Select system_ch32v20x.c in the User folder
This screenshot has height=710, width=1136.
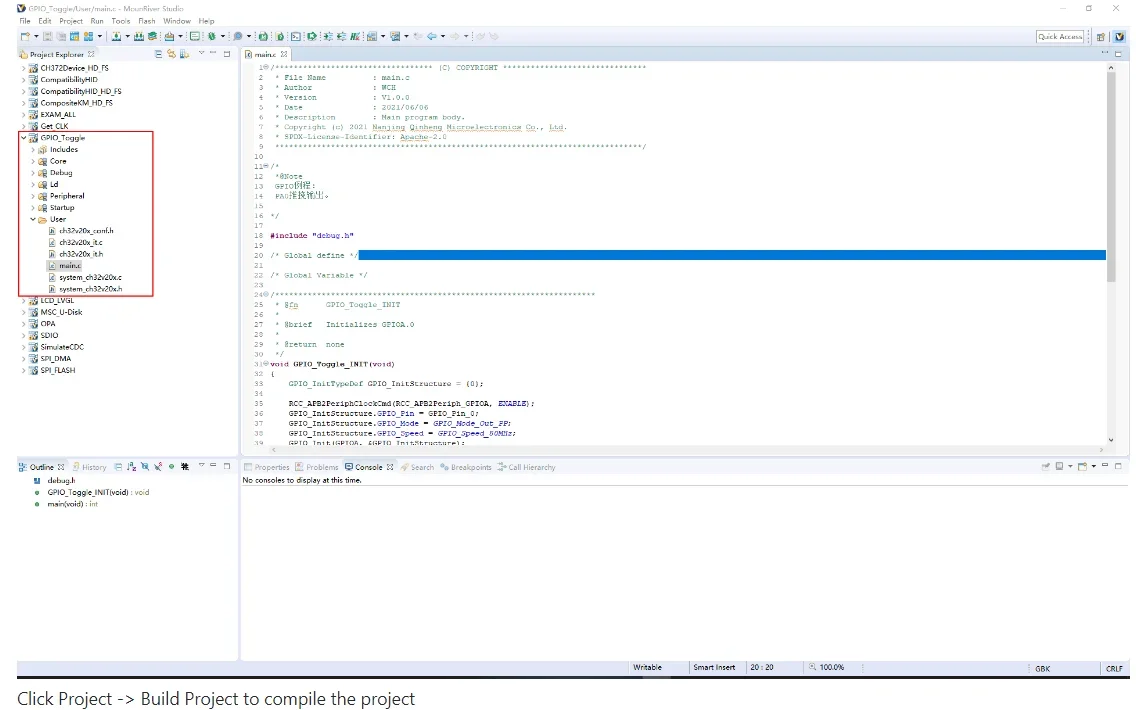[x=90, y=277]
